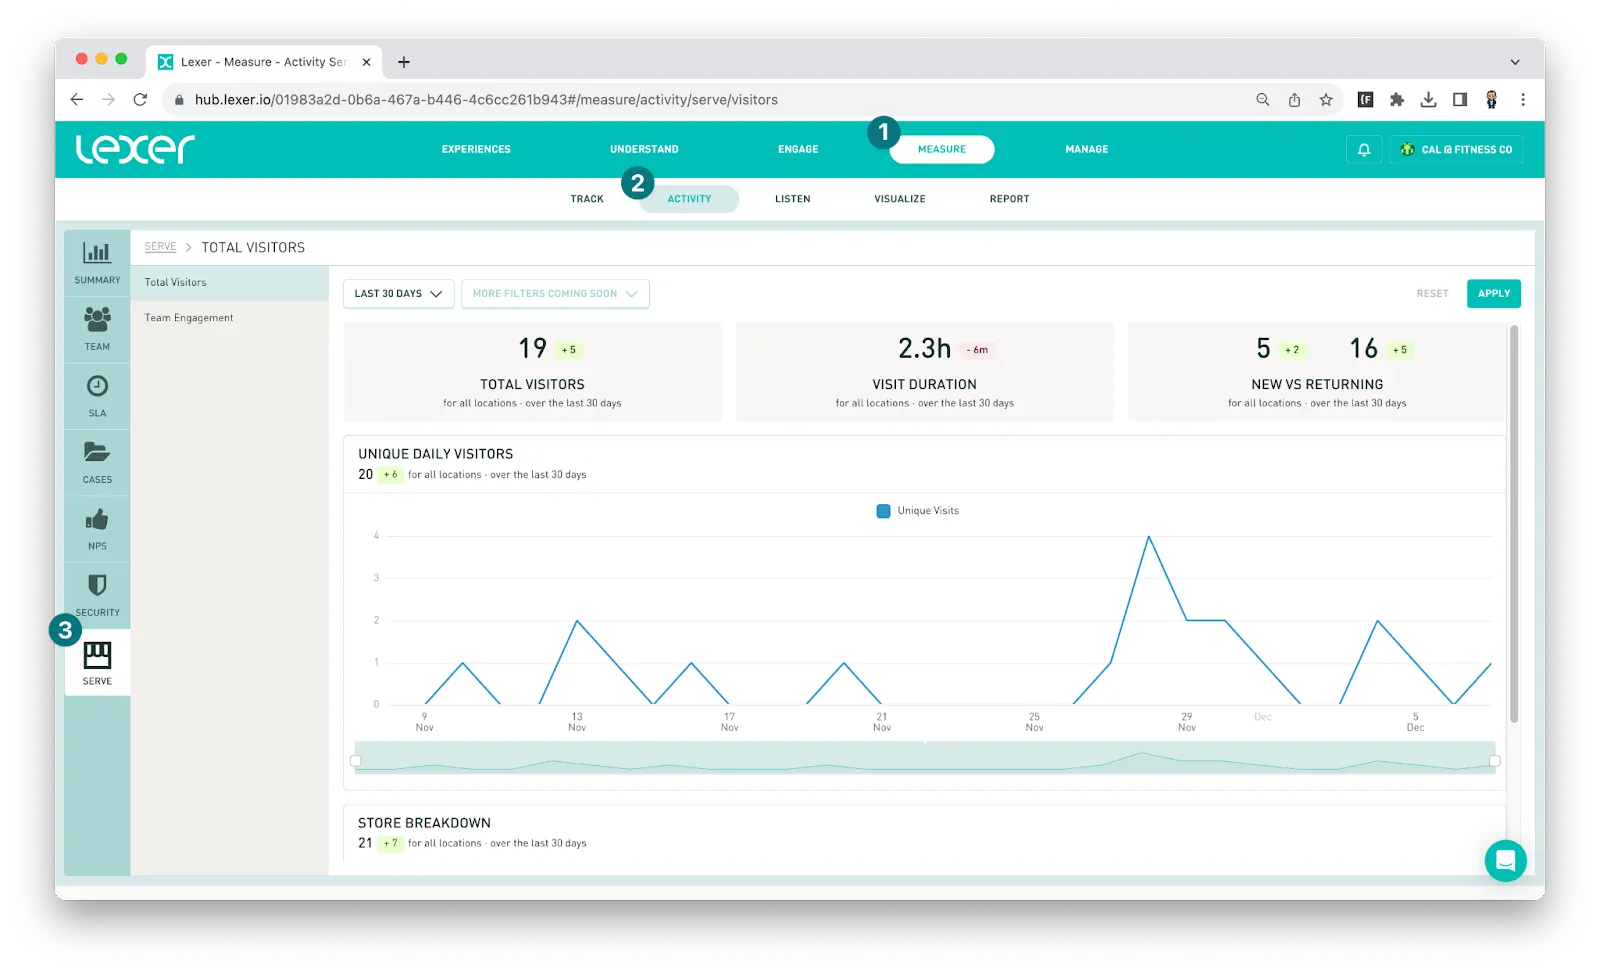Screen dimensions: 1600x973
Task: Click the Reset button
Action: click(1432, 294)
